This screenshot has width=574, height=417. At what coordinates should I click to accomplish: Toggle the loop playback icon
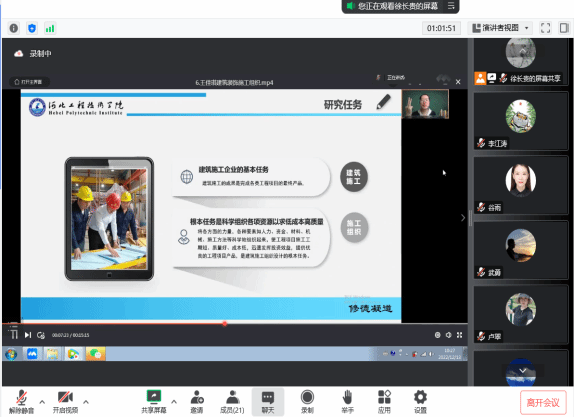pyautogui.click(x=41, y=335)
